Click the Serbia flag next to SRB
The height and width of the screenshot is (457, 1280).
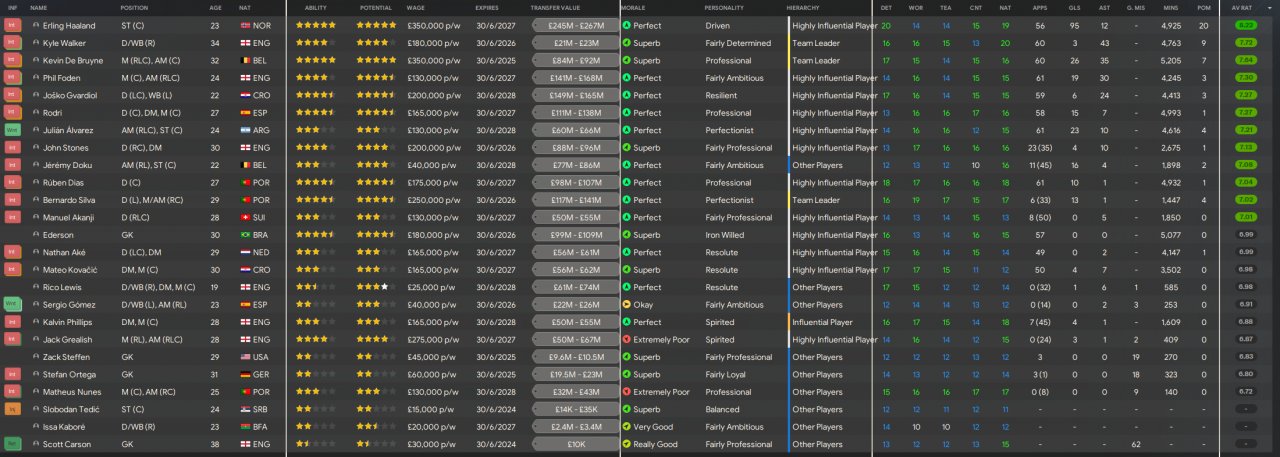pyautogui.click(x=246, y=409)
